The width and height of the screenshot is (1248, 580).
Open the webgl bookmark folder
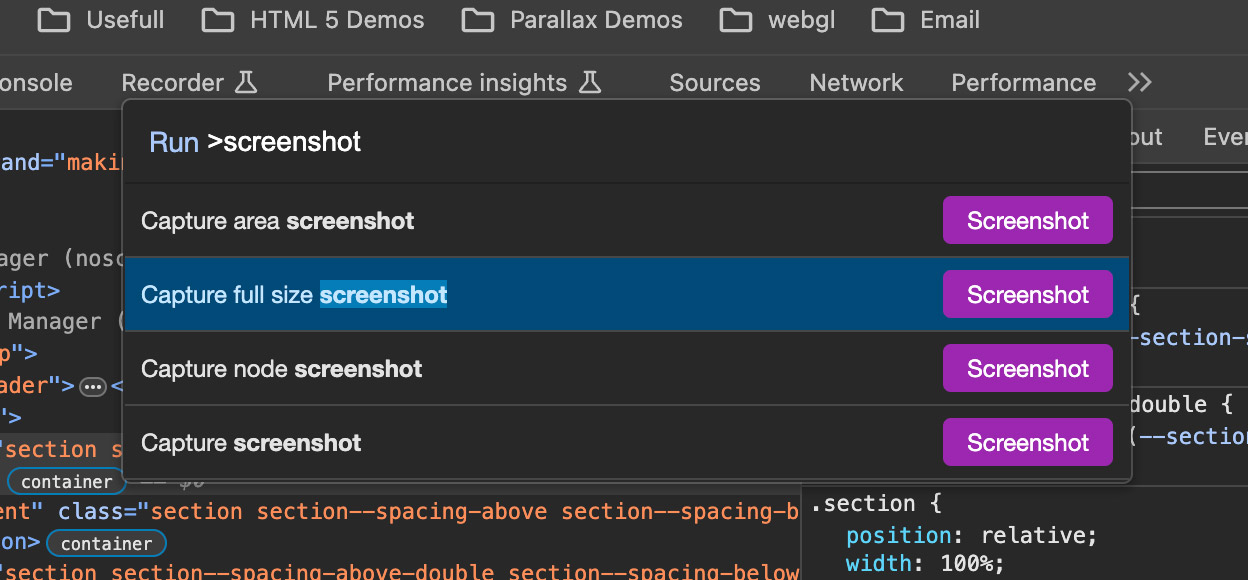pos(777,20)
